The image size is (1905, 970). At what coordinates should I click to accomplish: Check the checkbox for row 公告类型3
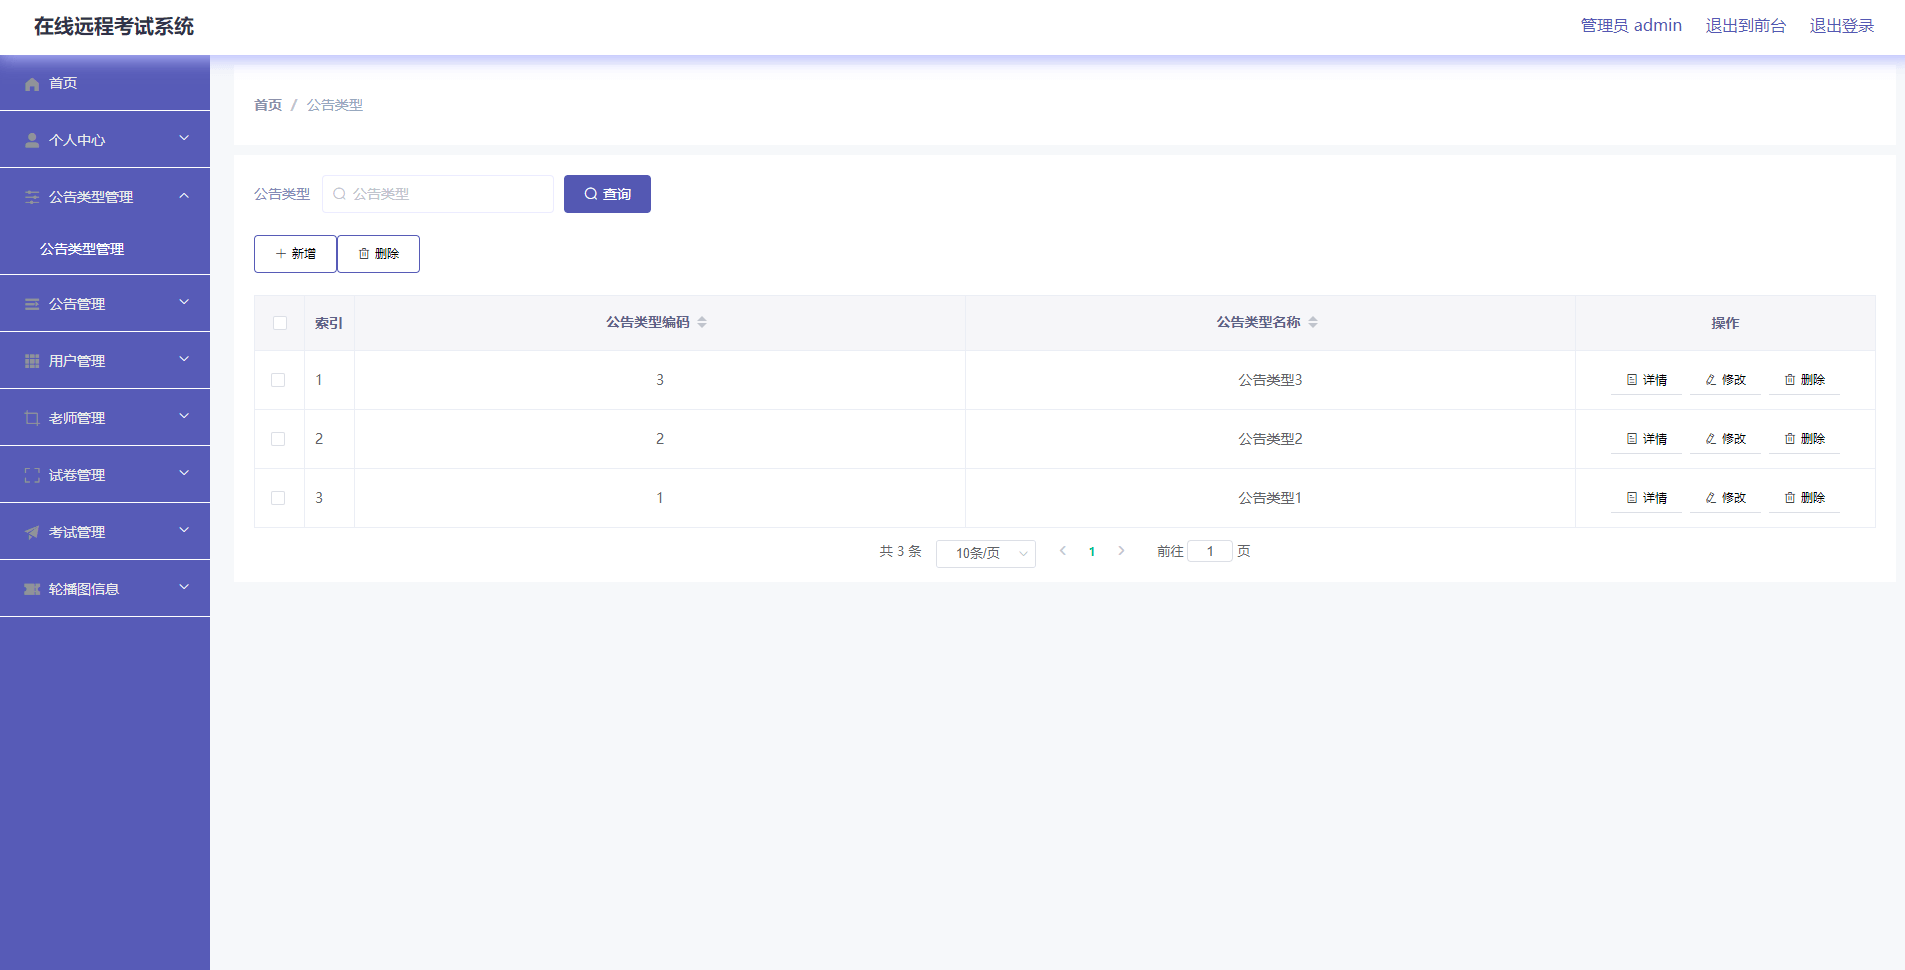click(x=278, y=380)
